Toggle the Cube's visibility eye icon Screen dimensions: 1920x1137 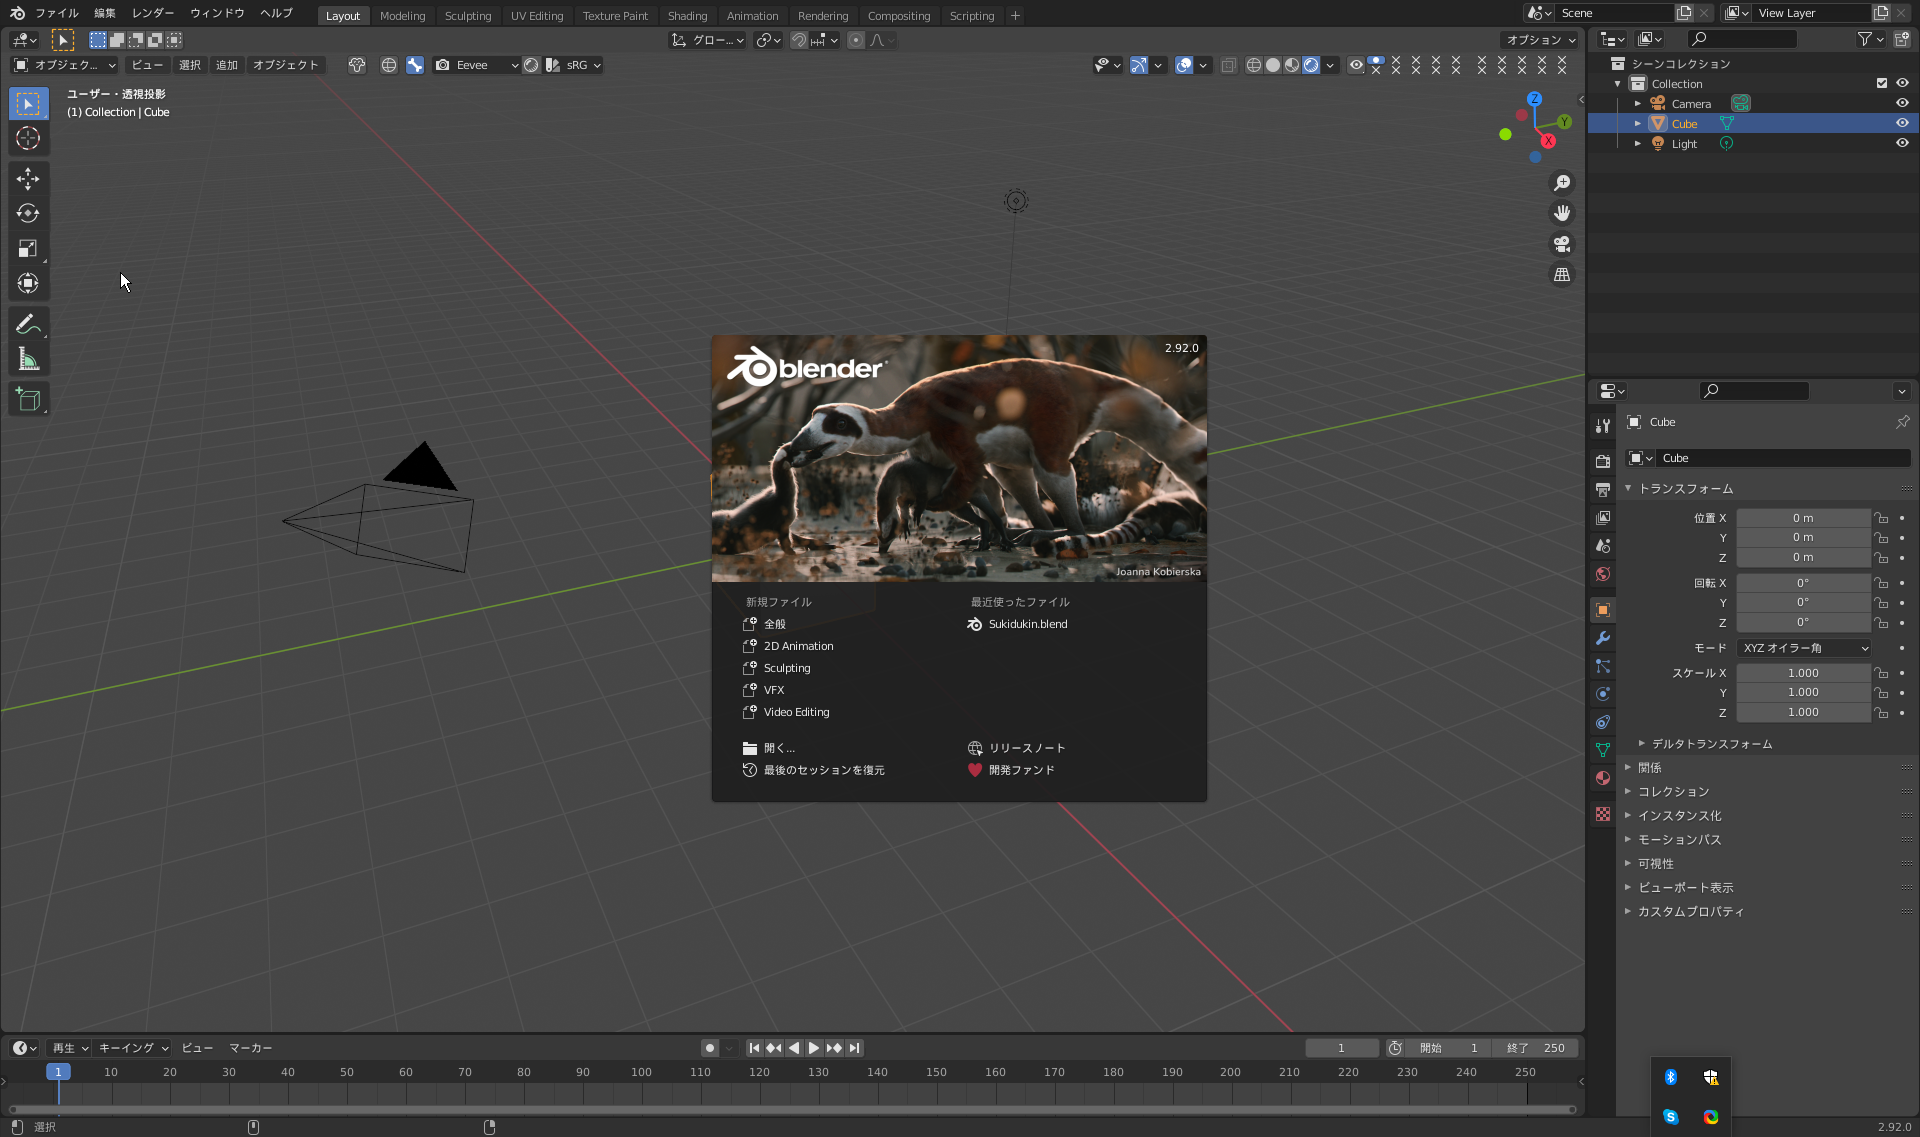click(x=1902, y=122)
